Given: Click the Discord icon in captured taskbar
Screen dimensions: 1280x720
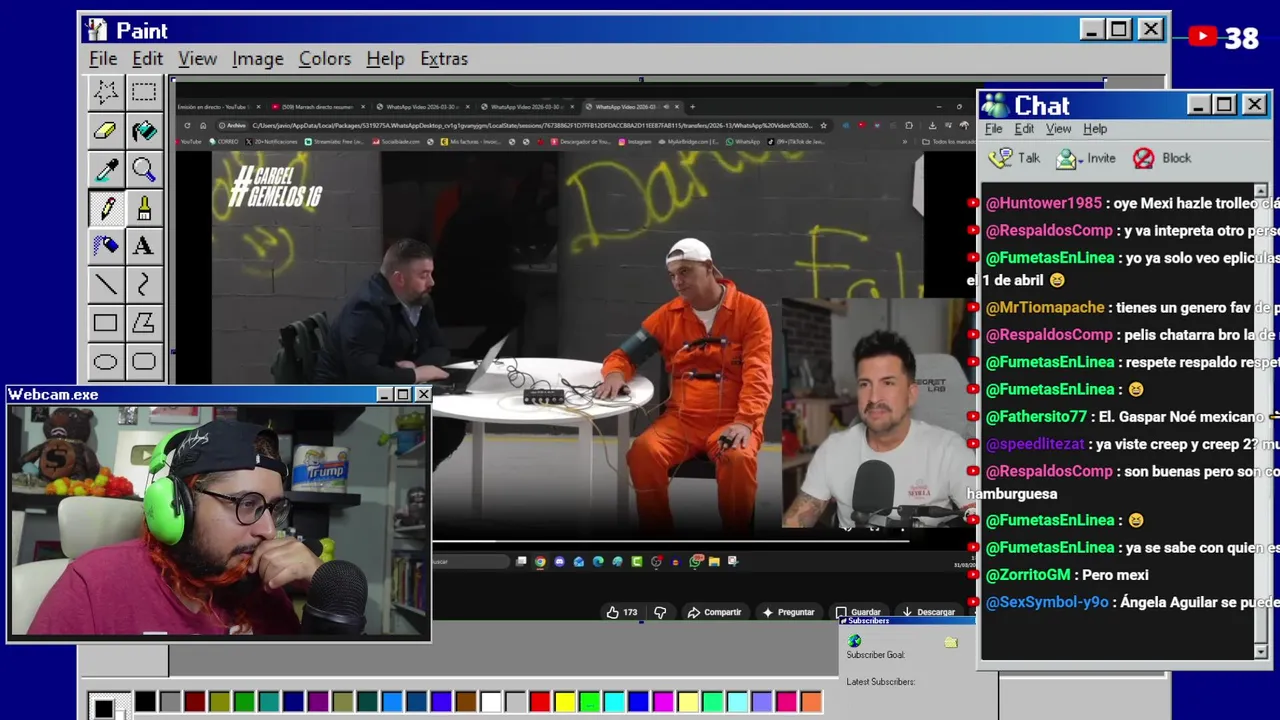Looking at the screenshot, I should (x=560, y=562).
